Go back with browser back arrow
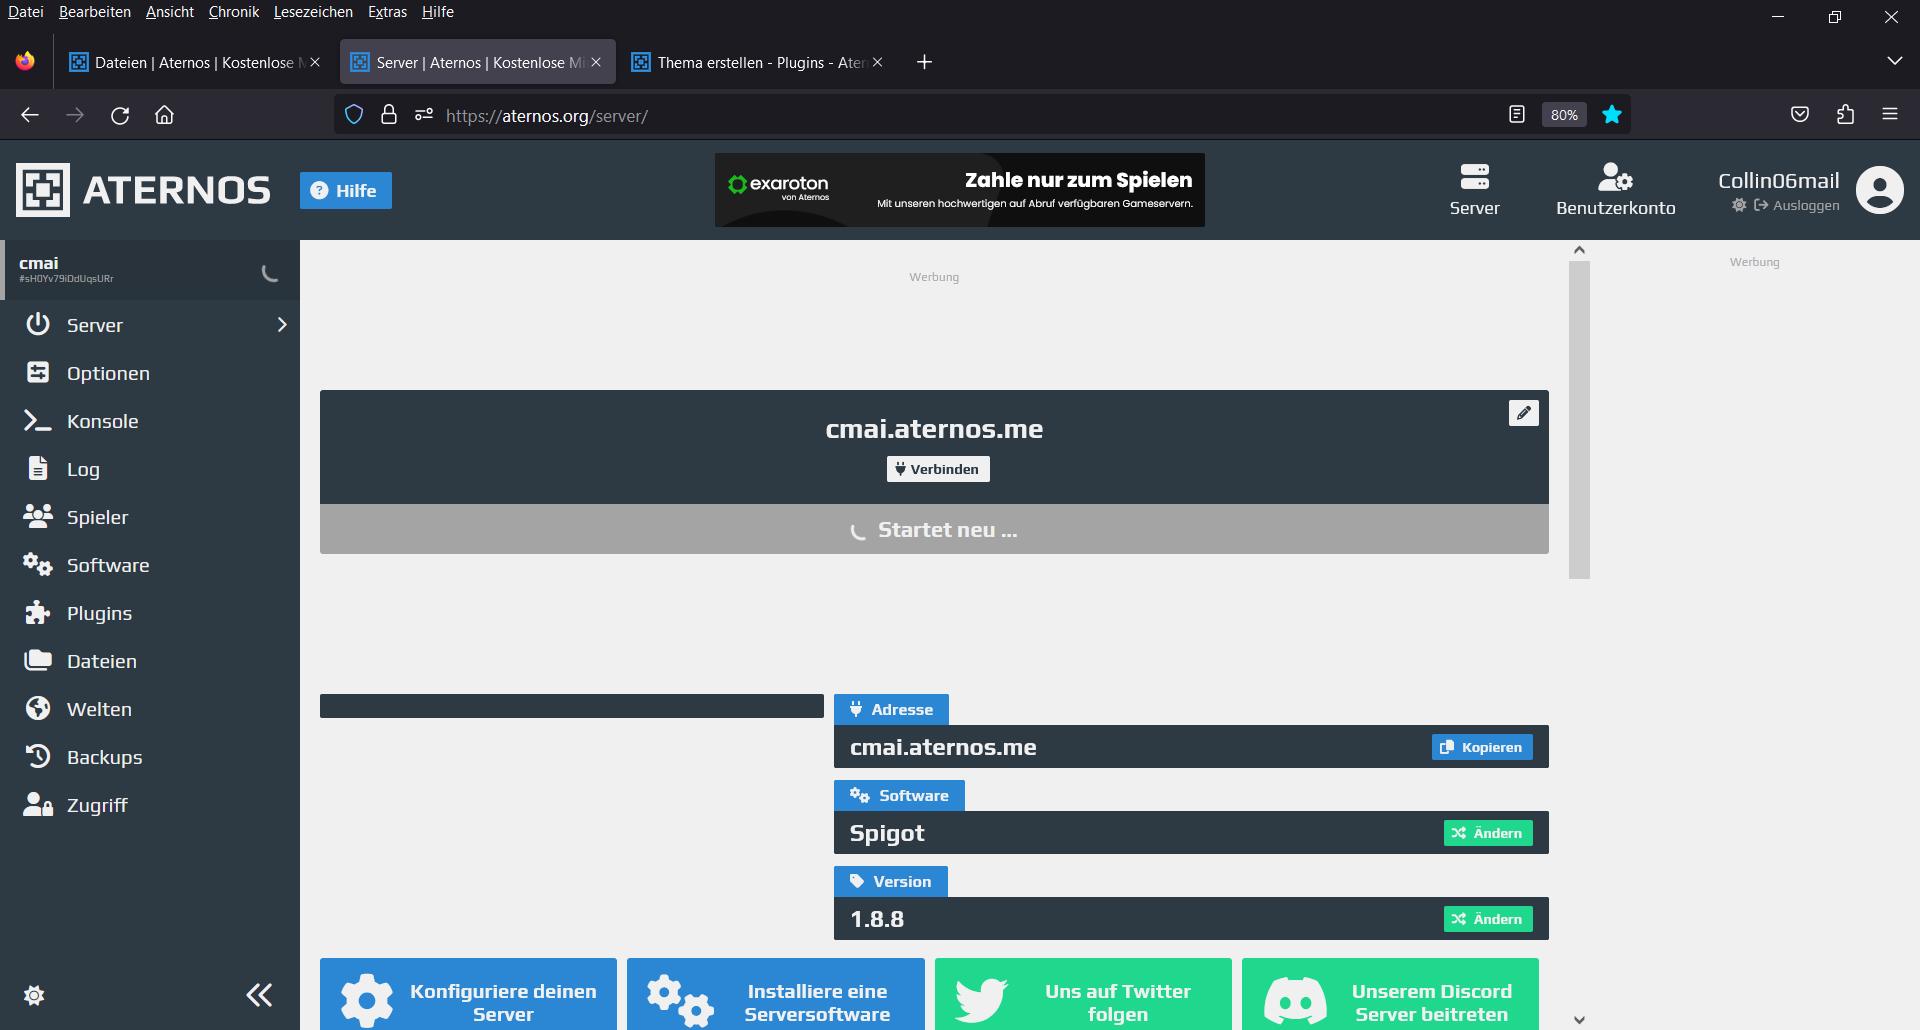This screenshot has height=1030, width=1920. click(x=30, y=115)
